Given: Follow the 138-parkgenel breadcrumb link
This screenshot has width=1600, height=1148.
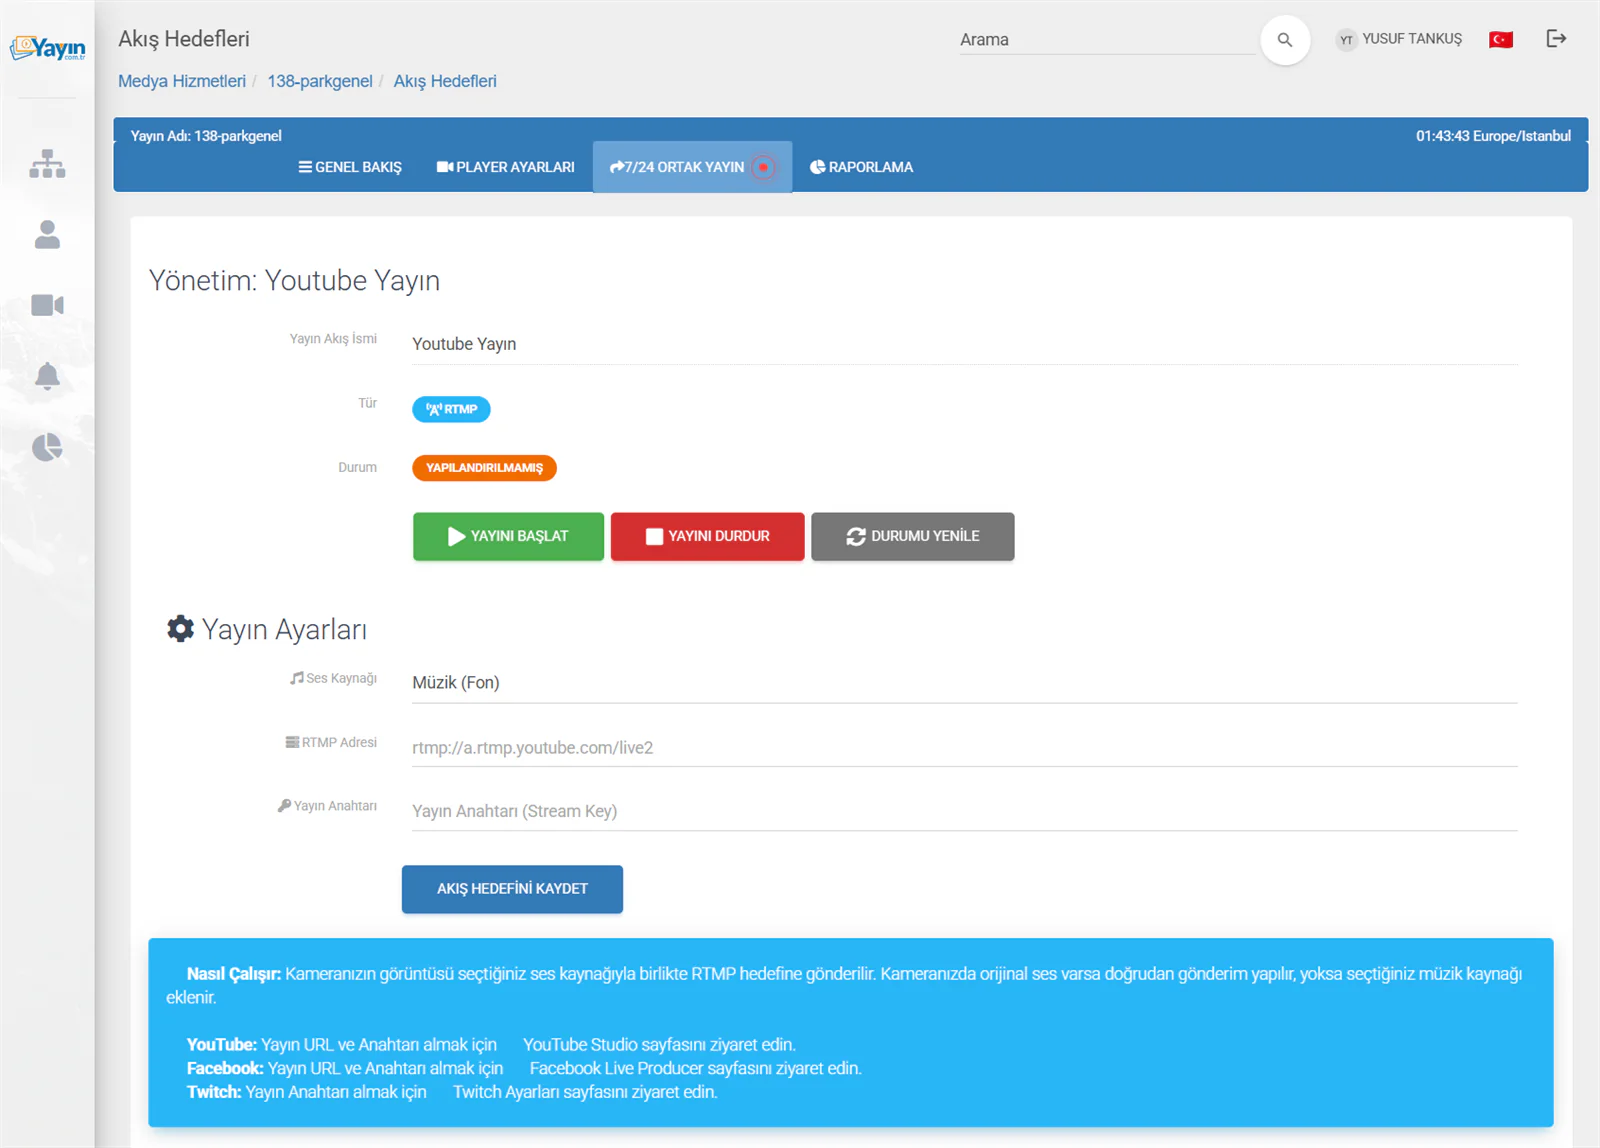Looking at the screenshot, I should pyautogui.click(x=319, y=81).
